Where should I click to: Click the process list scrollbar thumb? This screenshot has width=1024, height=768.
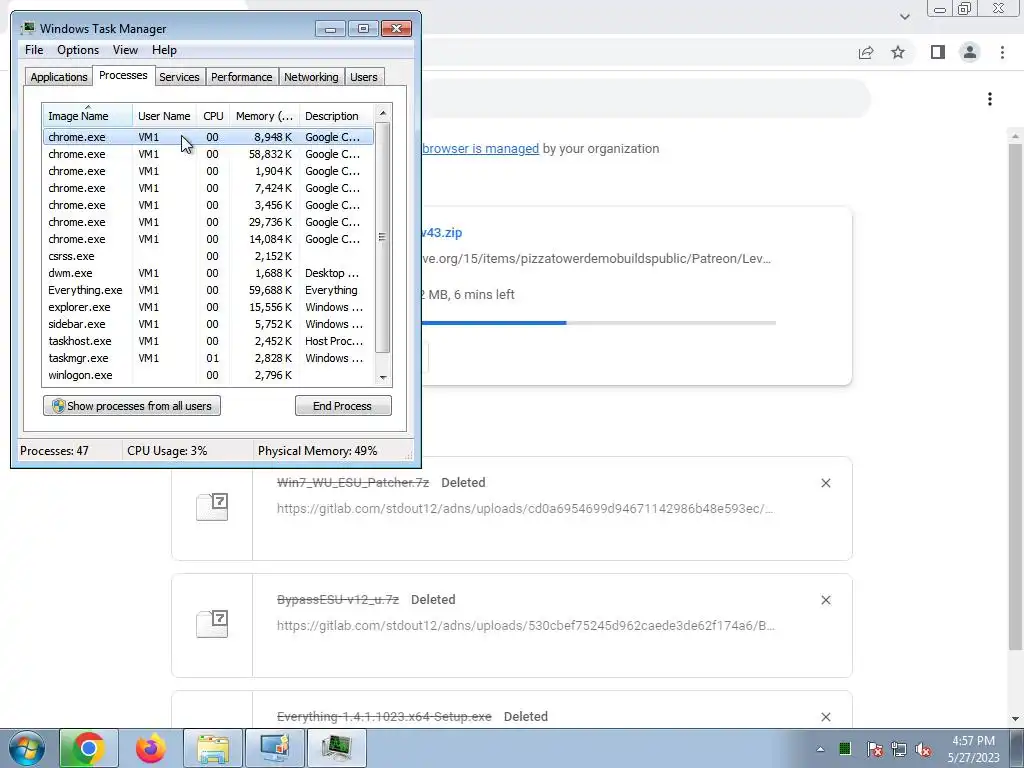[383, 236]
